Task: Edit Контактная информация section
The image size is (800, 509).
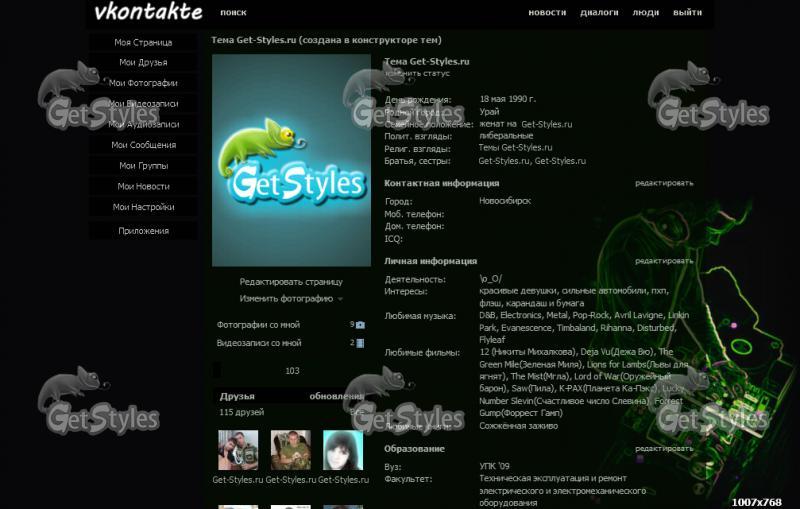Action: point(664,183)
